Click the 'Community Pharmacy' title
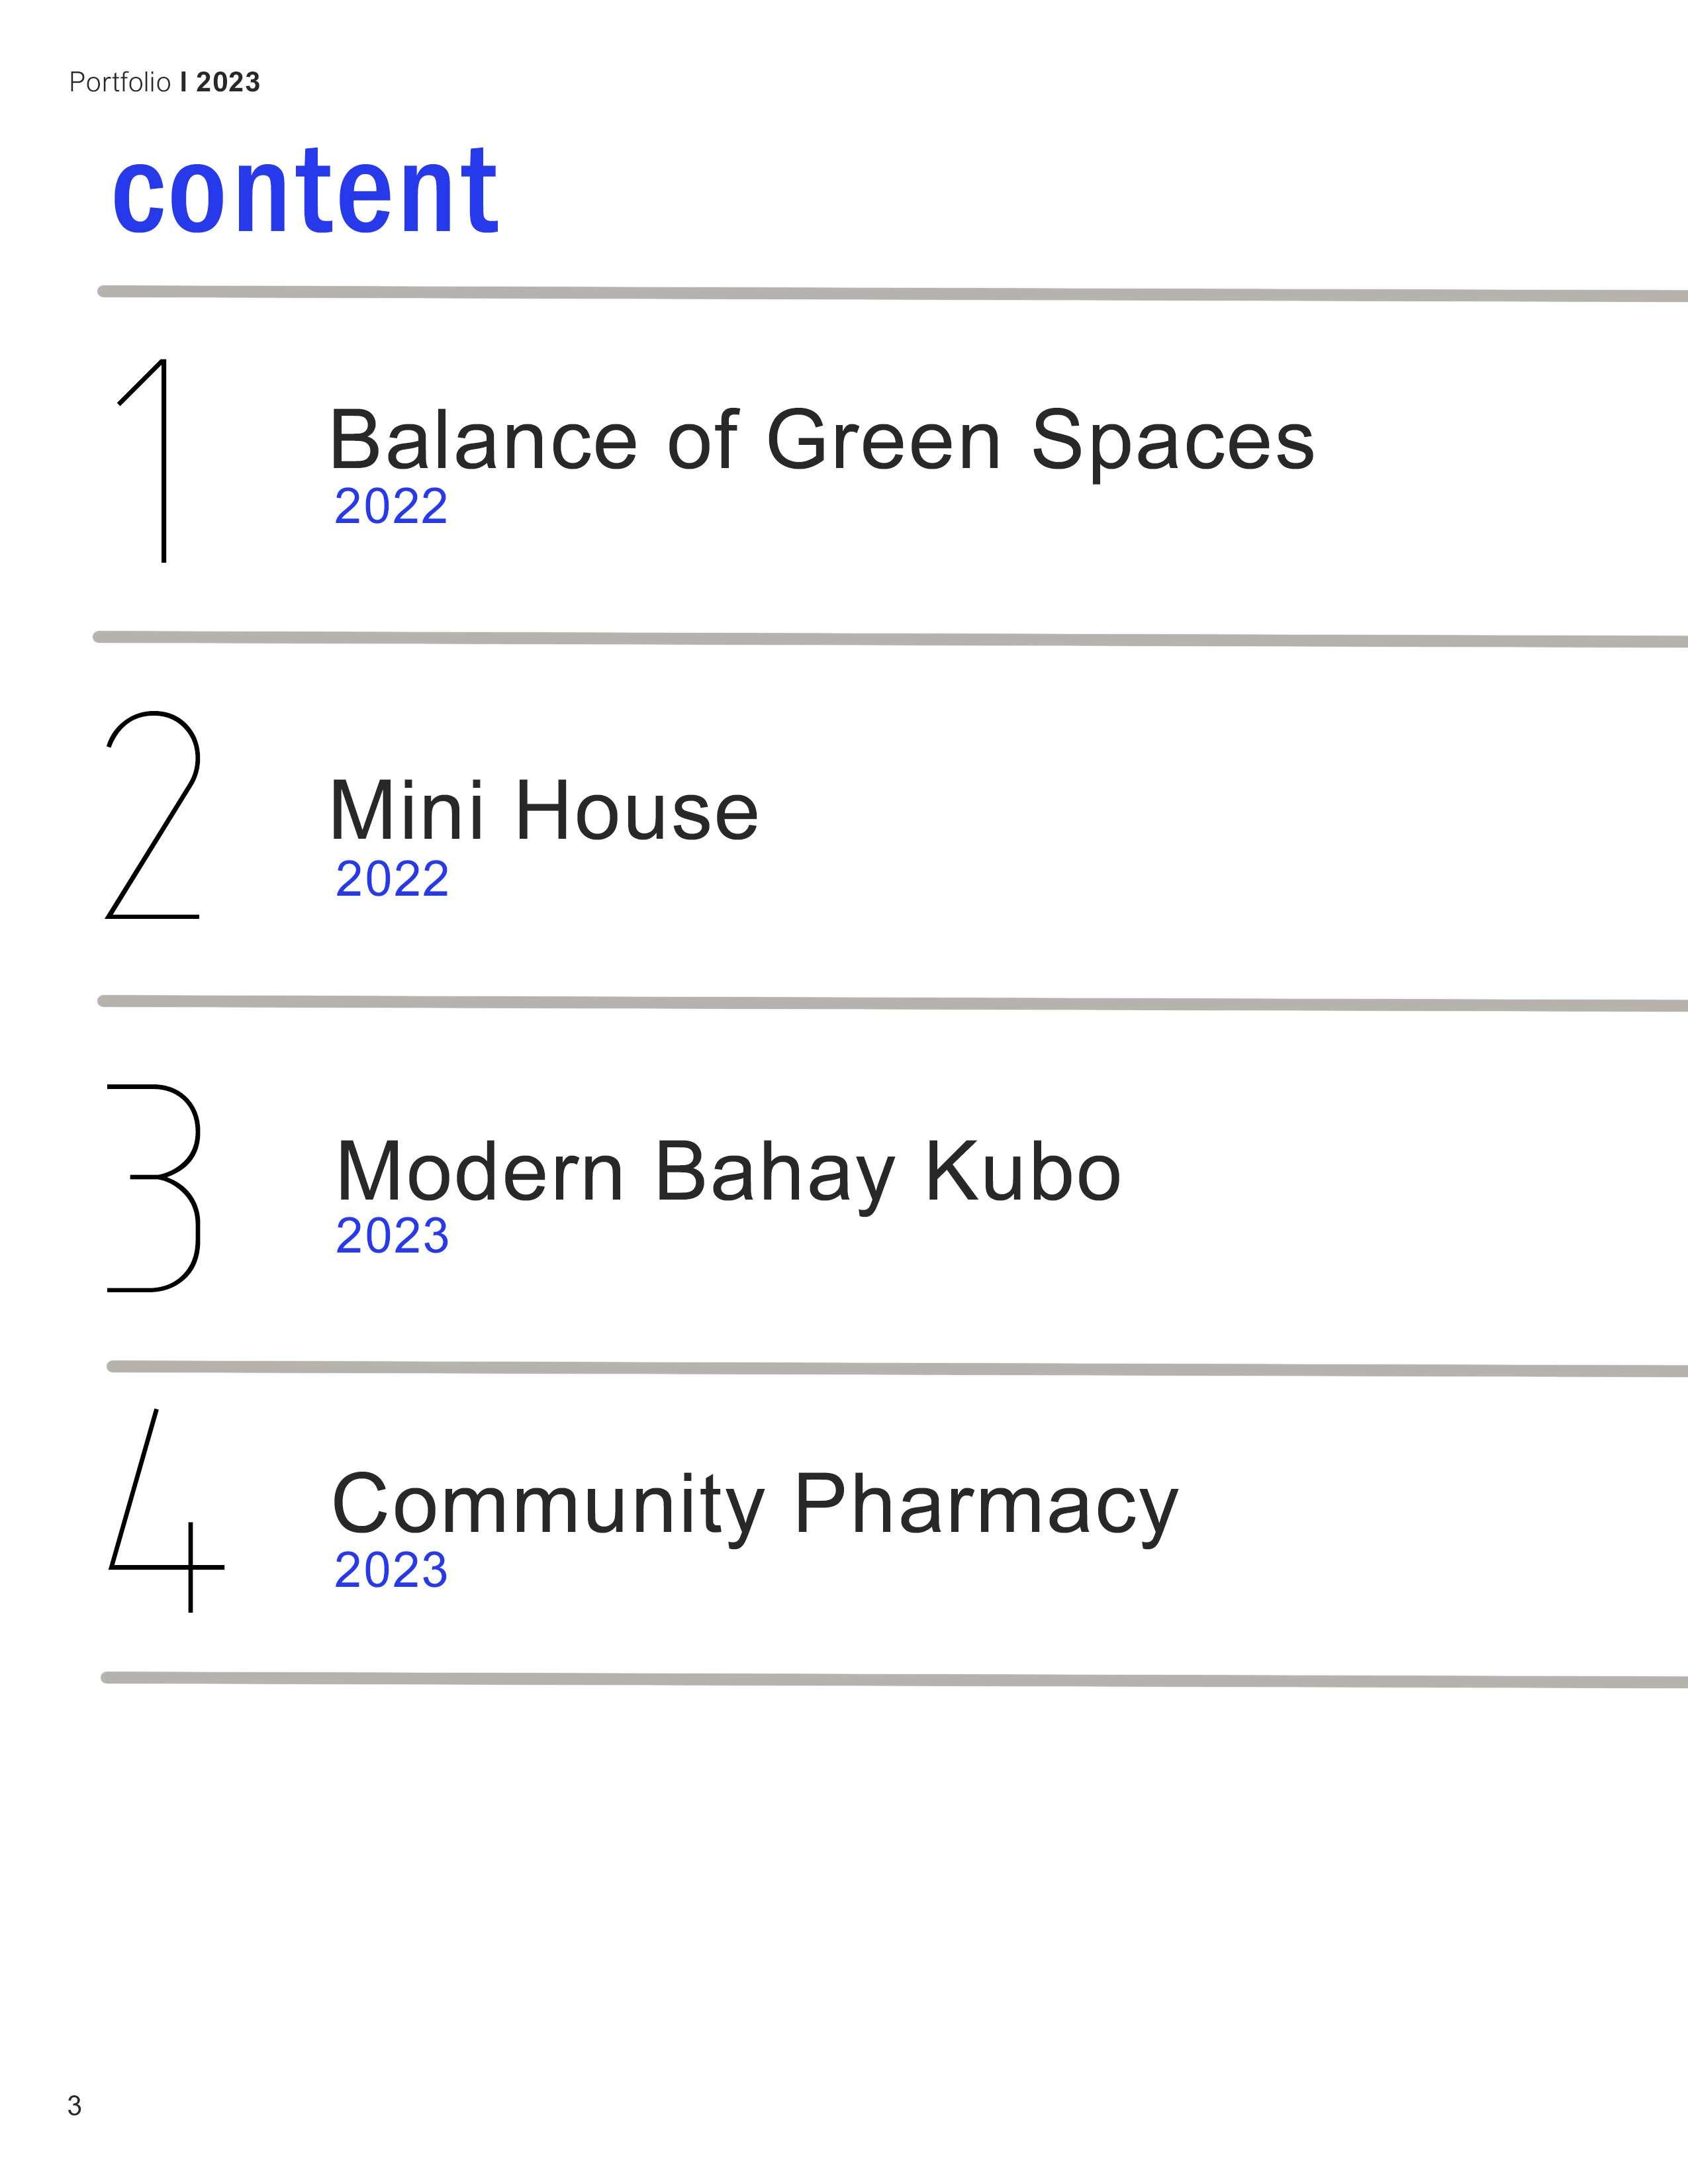The height and width of the screenshot is (2184, 1688). [755, 1505]
